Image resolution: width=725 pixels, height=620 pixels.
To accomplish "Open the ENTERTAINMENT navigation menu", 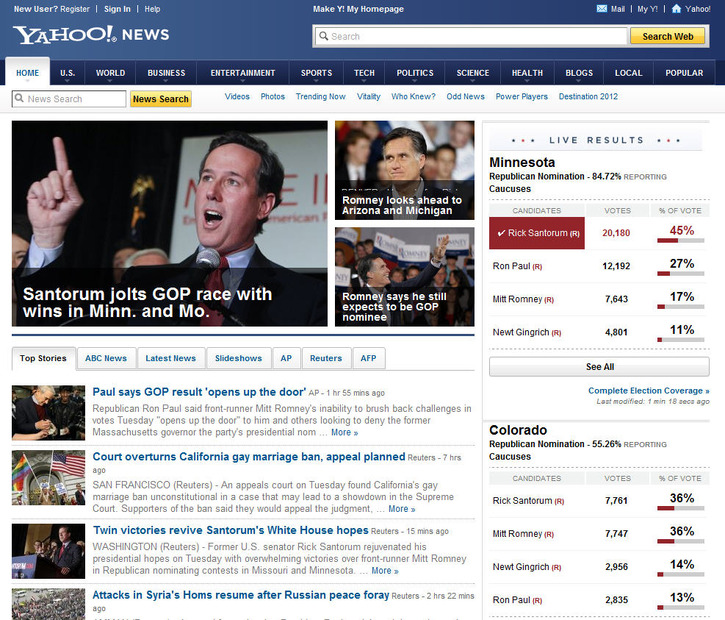I will click(243, 73).
